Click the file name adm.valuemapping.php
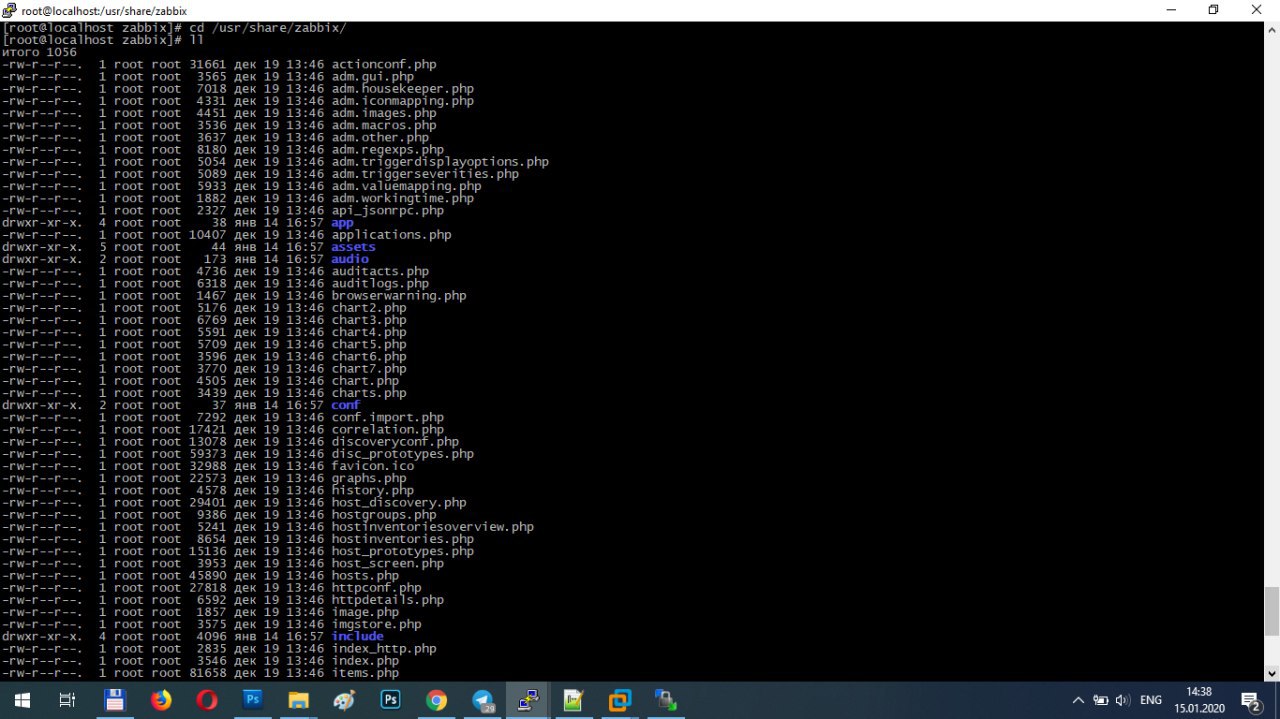The width and height of the screenshot is (1280, 719). [406, 186]
